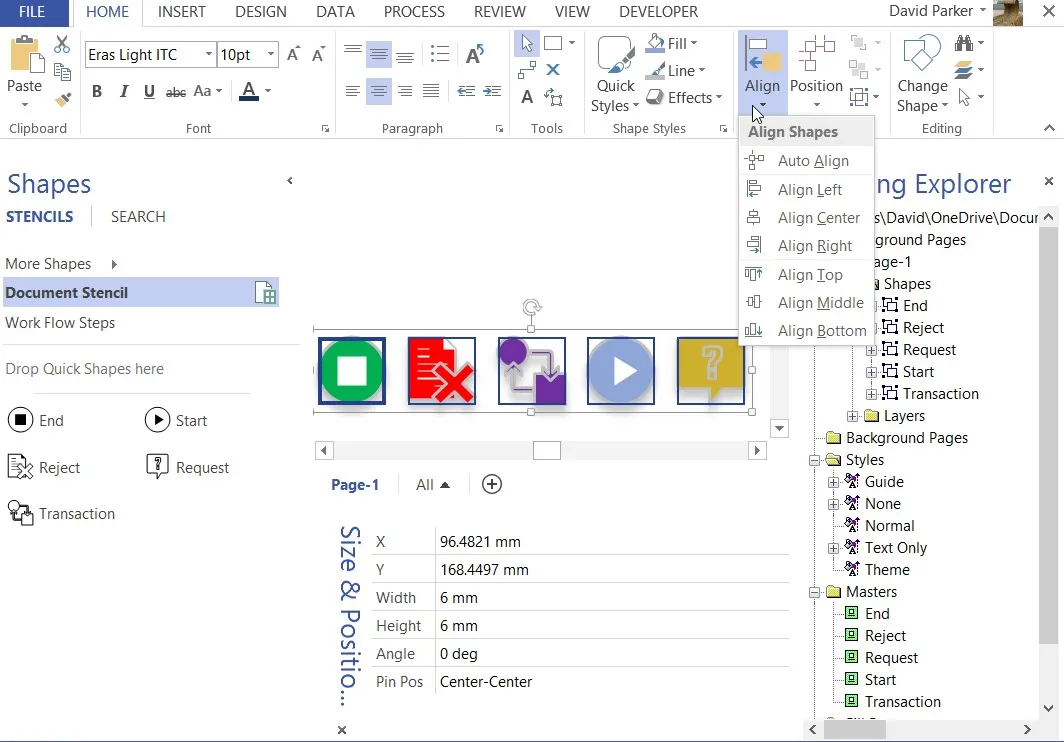Select the blue Start play shape
Image resolution: width=1064 pixels, height=742 pixels.
(620, 371)
